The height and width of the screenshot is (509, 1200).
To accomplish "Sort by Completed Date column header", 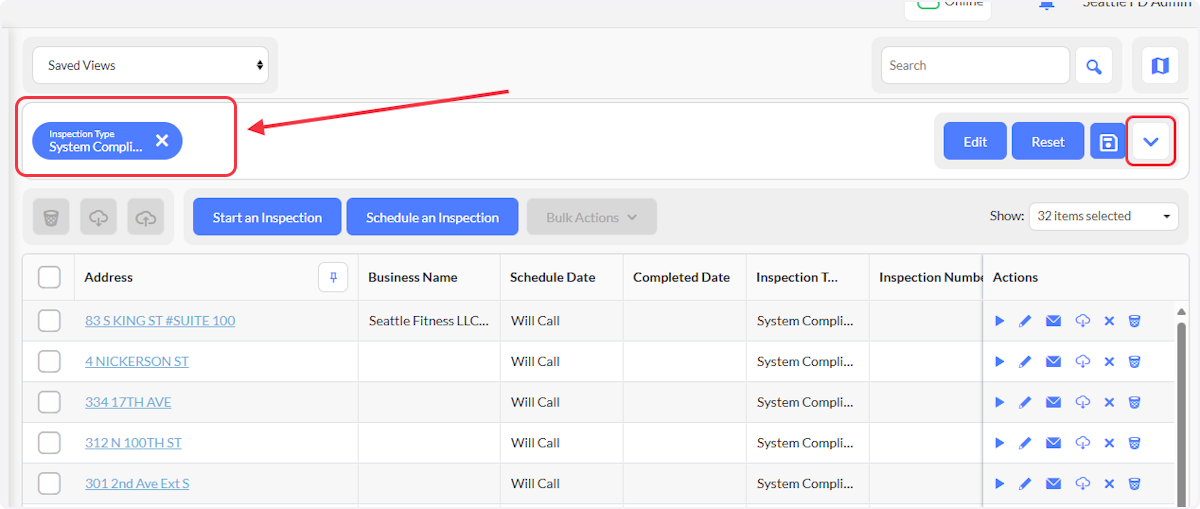I will (x=682, y=277).
